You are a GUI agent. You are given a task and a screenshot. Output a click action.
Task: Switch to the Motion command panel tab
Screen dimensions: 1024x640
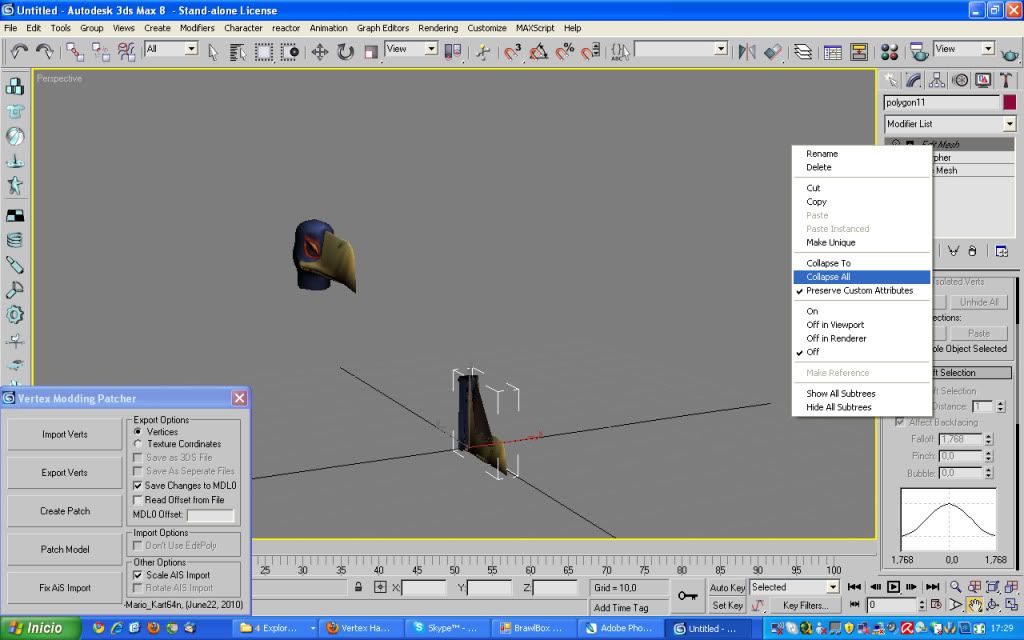click(960, 80)
